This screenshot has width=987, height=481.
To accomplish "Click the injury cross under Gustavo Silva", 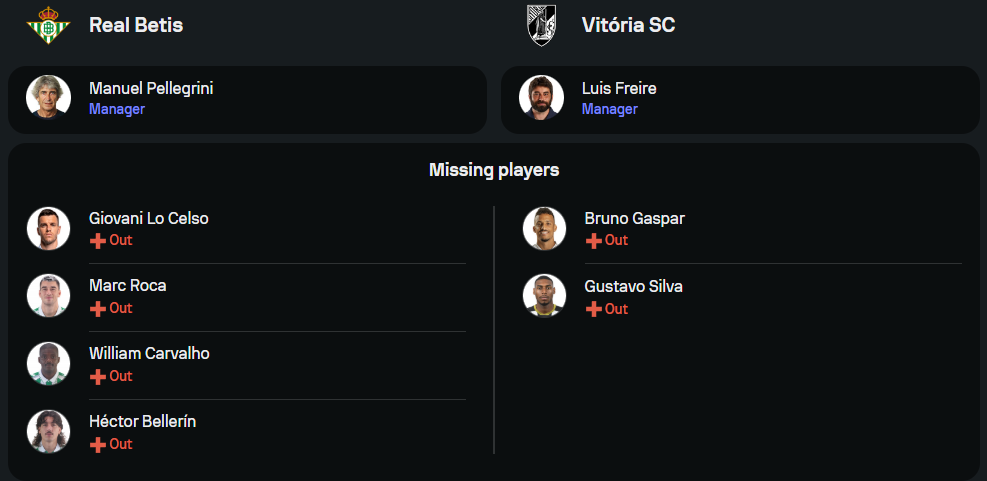I will pos(594,310).
